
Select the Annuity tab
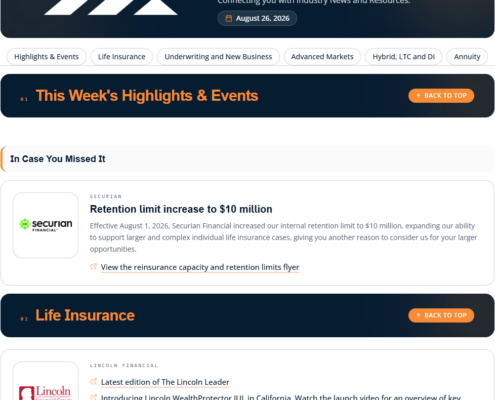click(x=467, y=57)
